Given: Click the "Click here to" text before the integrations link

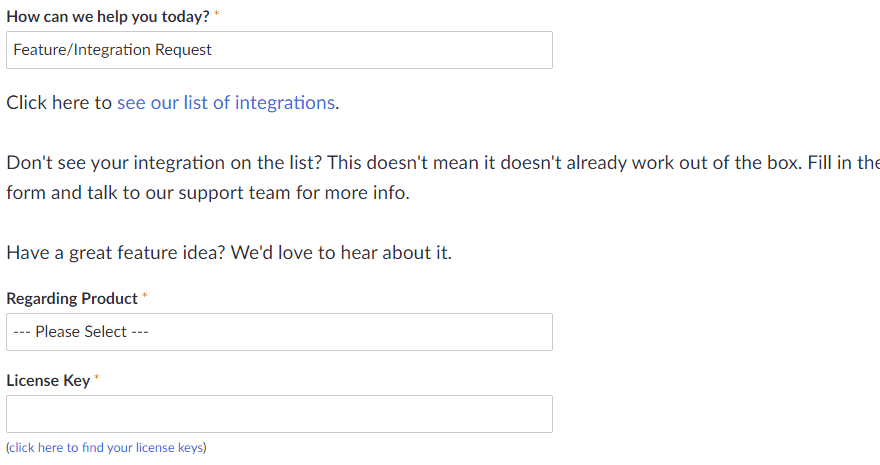Looking at the screenshot, I should pos(59,102).
